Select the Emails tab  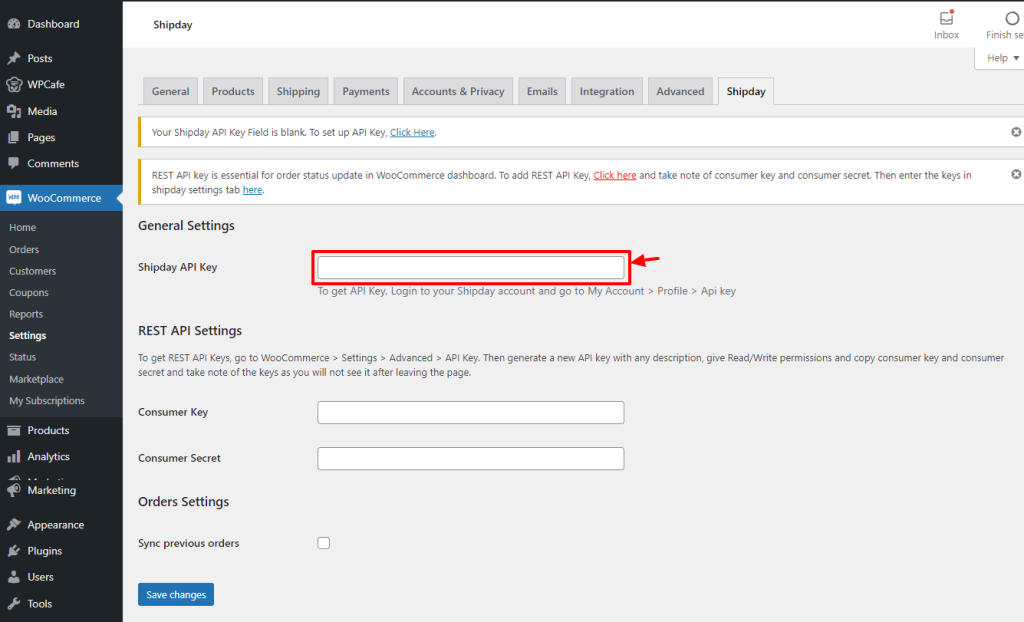pyautogui.click(x=542, y=91)
